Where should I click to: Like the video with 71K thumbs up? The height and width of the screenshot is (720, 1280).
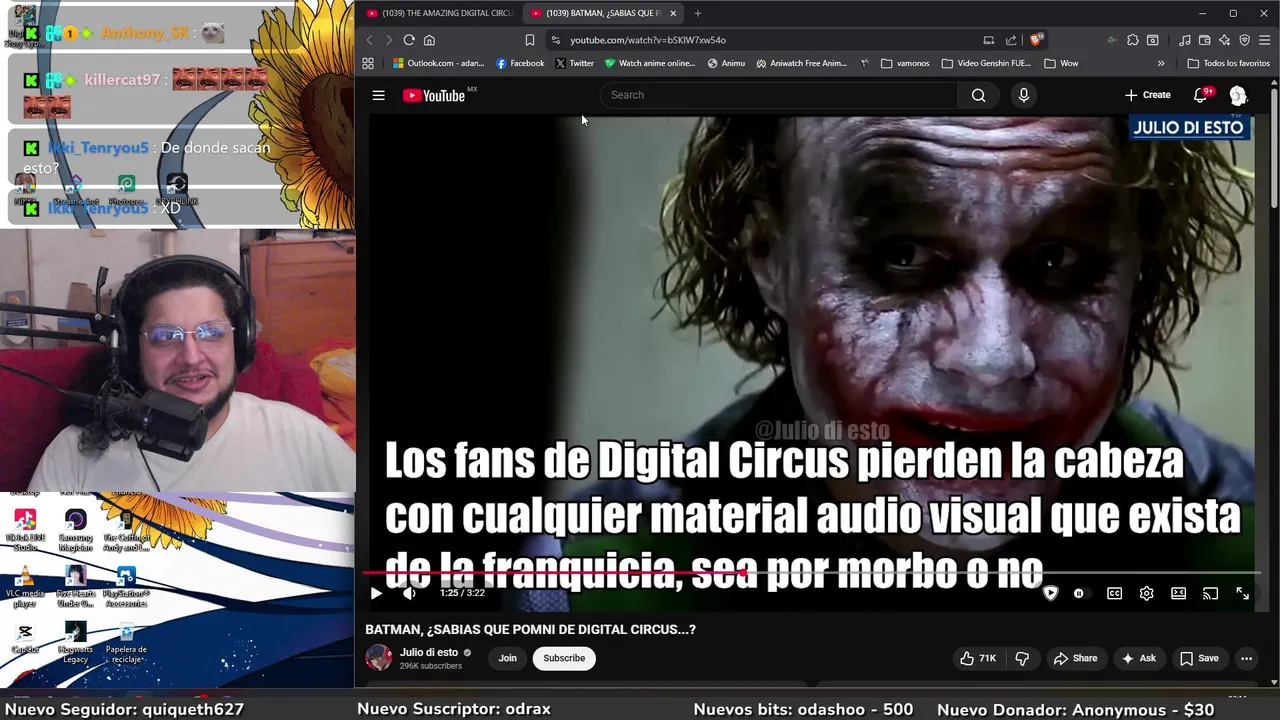[978, 658]
